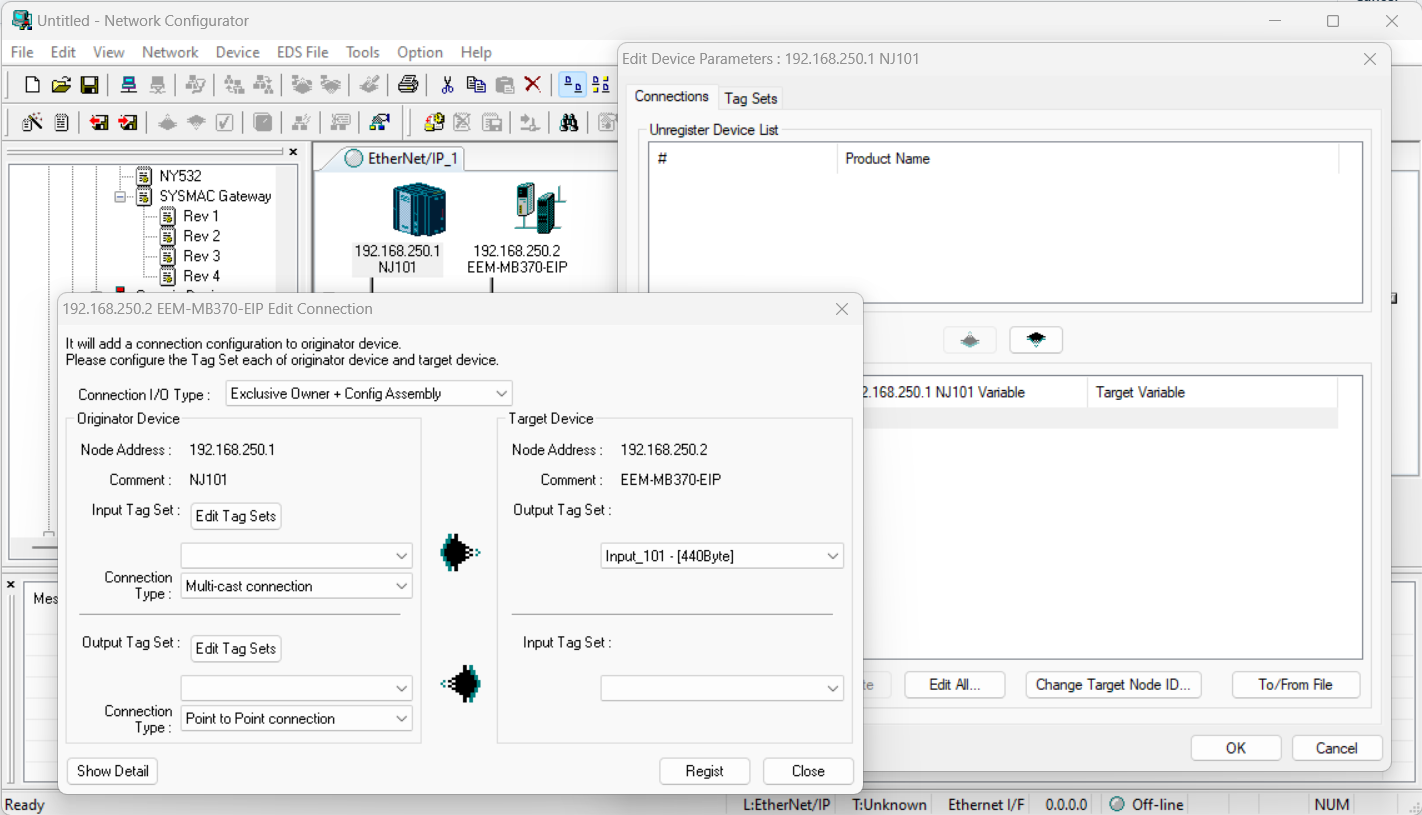Delete selection with the red X icon
This screenshot has width=1422, height=815.
tap(533, 85)
